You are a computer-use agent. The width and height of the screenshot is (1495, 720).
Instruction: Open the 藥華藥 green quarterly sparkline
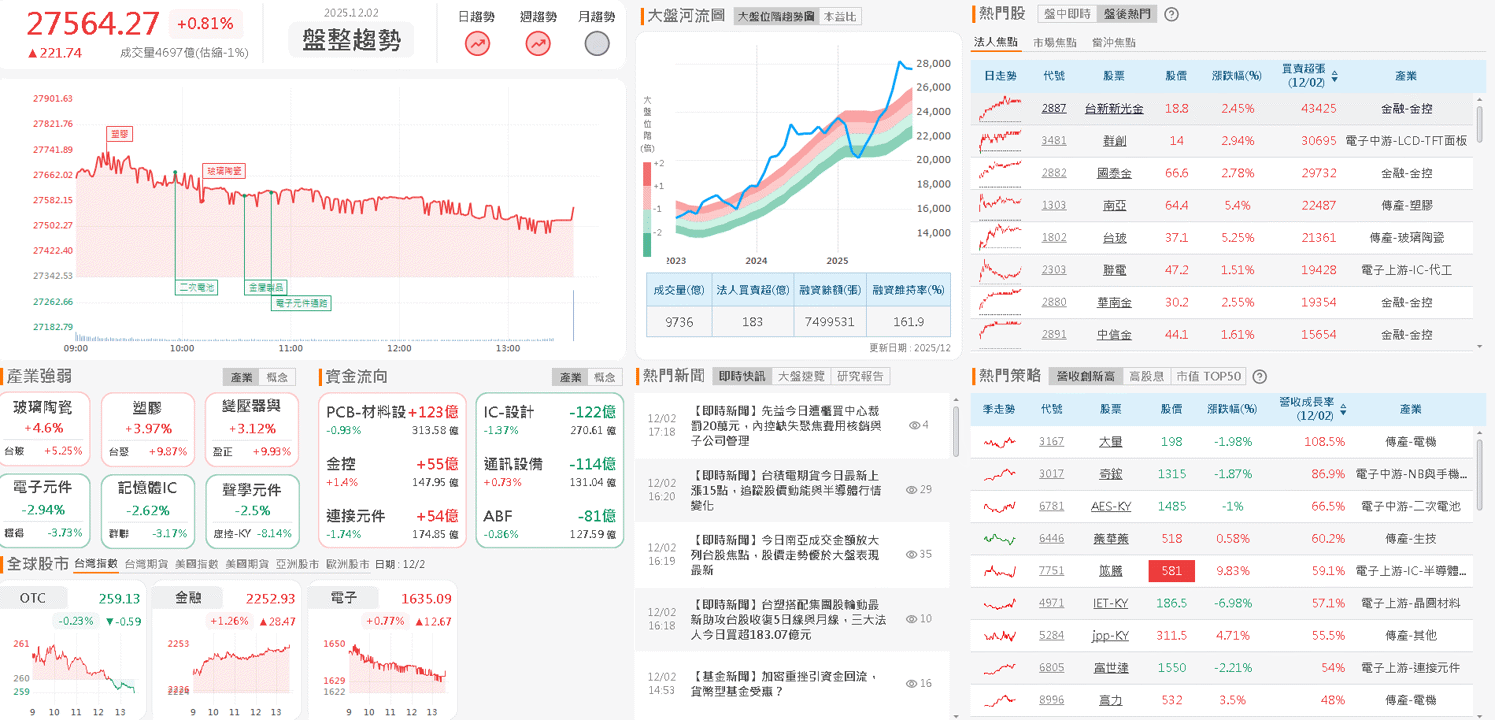tap(1000, 538)
